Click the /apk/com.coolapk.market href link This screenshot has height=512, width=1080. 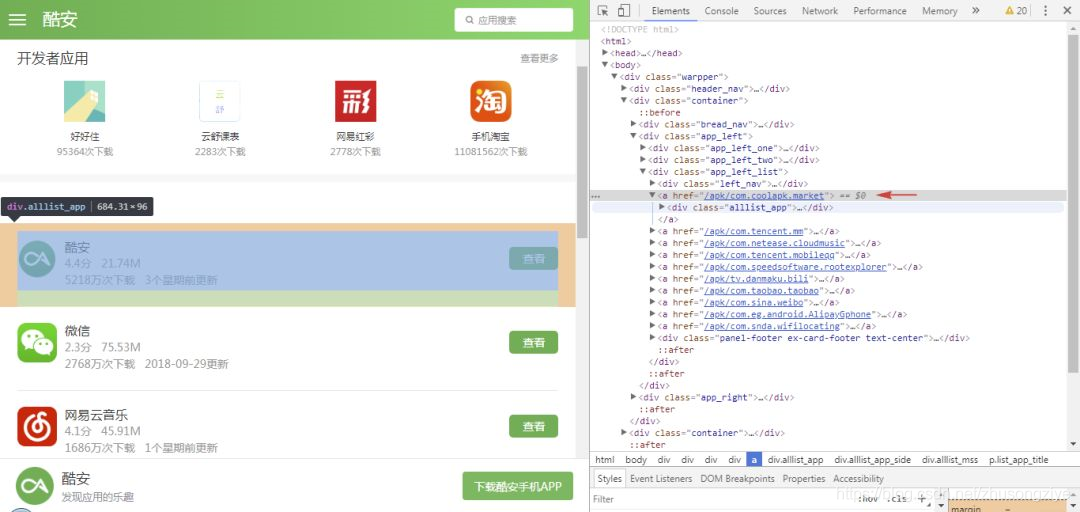(x=763, y=196)
